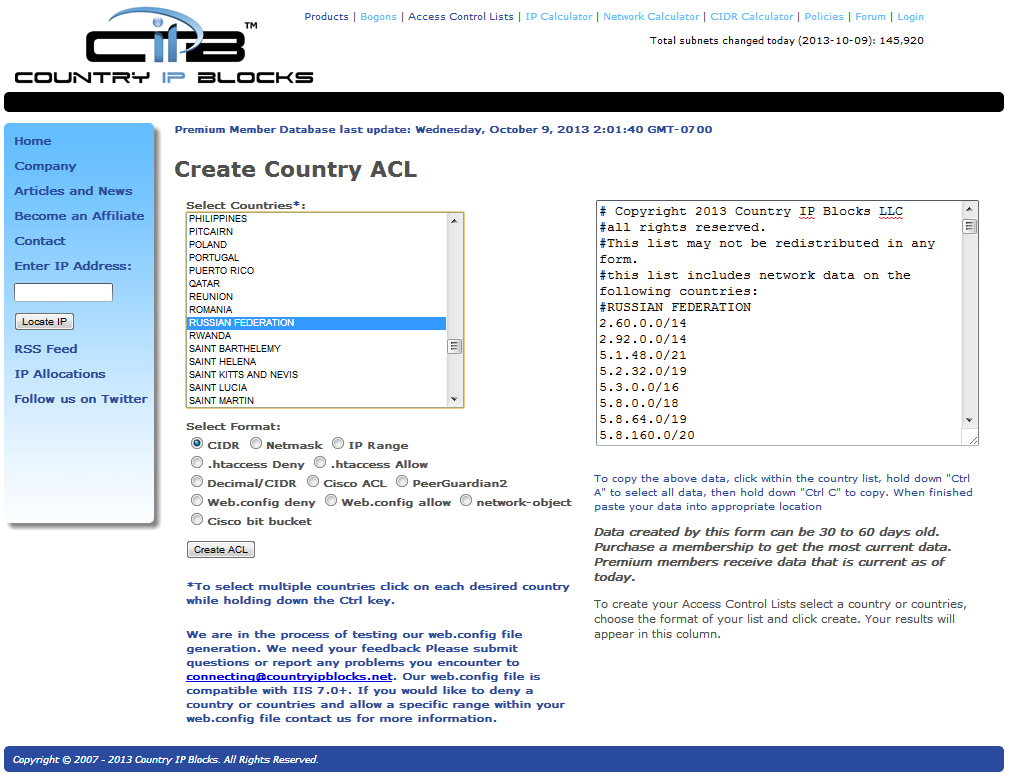The width and height of the screenshot is (1009, 778).
Task: Open Products in top navigation
Action: point(326,17)
